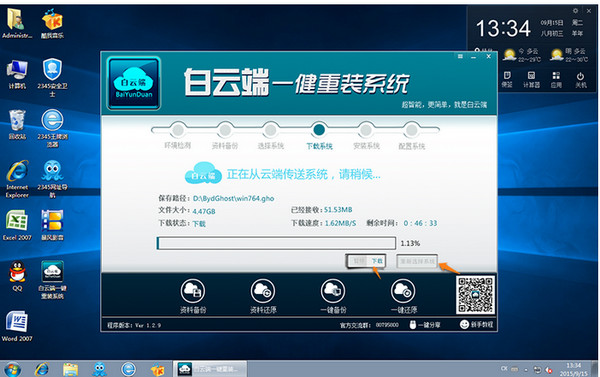Open the 便签 sticky note widget tool
The height and width of the screenshot is (377, 600).
pyautogui.click(x=507, y=79)
